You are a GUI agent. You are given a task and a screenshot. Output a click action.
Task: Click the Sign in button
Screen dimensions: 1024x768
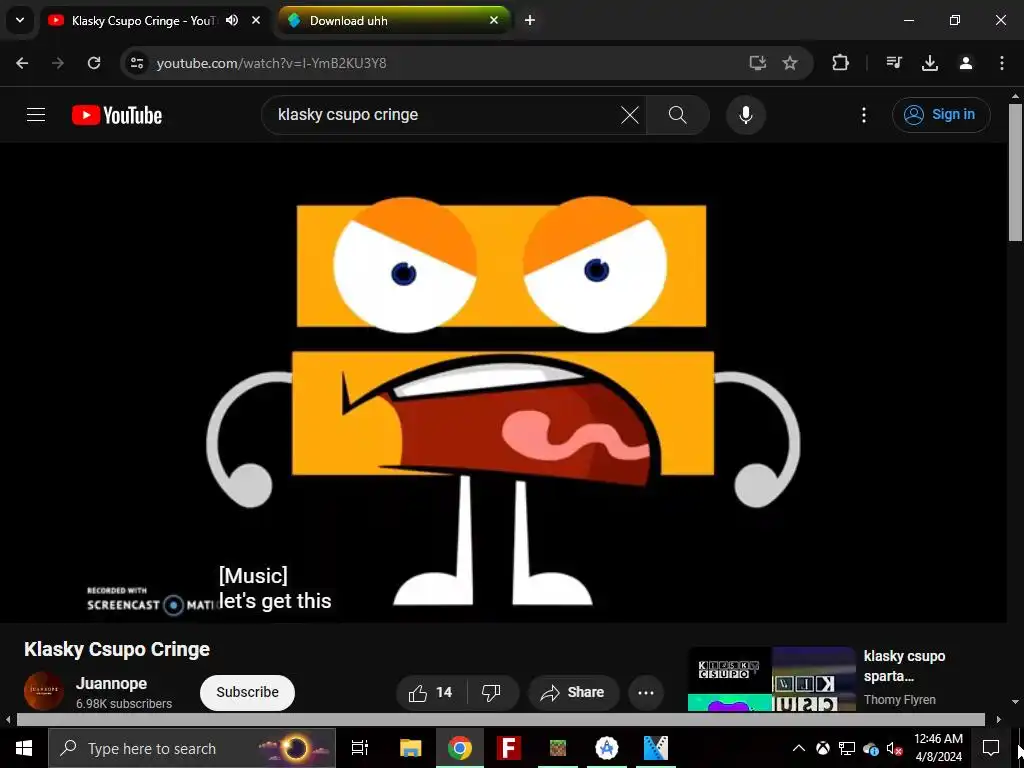pos(940,115)
